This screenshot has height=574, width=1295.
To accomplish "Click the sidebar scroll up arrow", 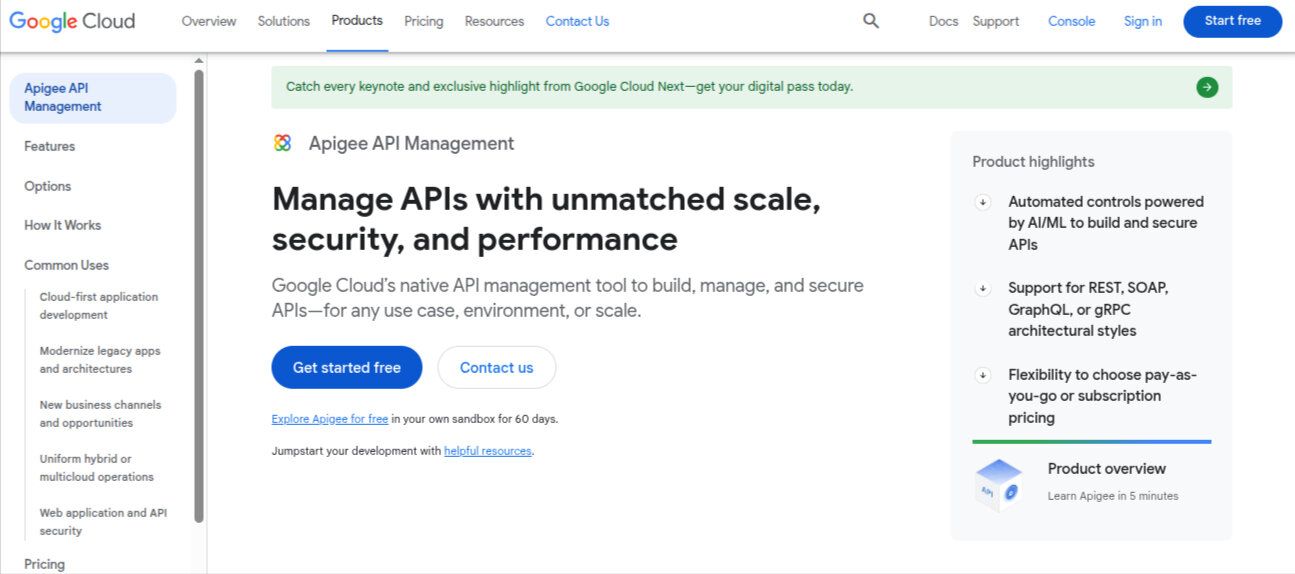I will click(199, 61).
